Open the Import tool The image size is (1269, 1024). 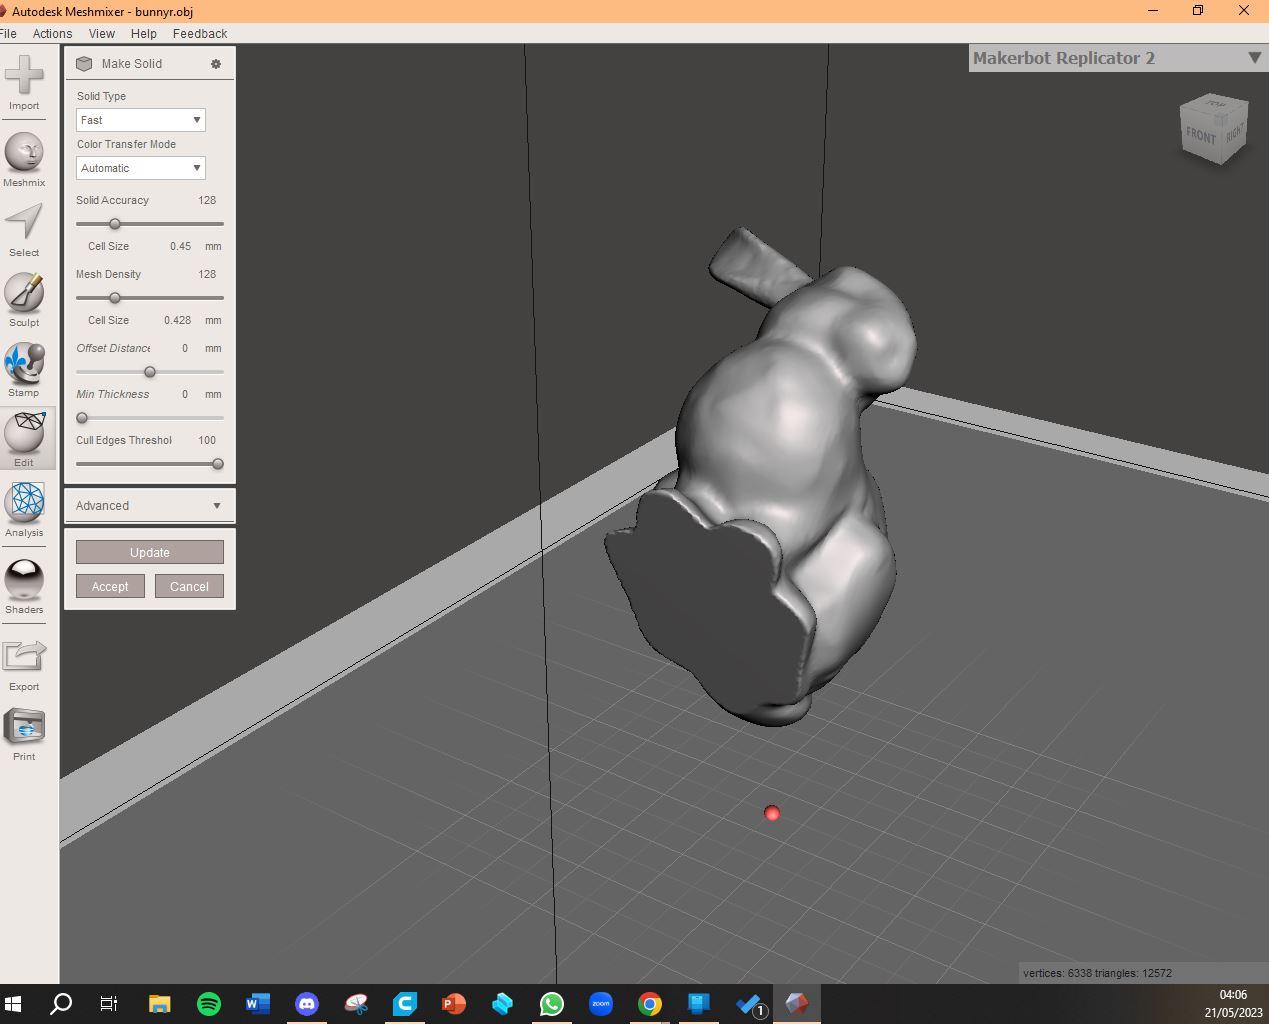tap(24, 83)
